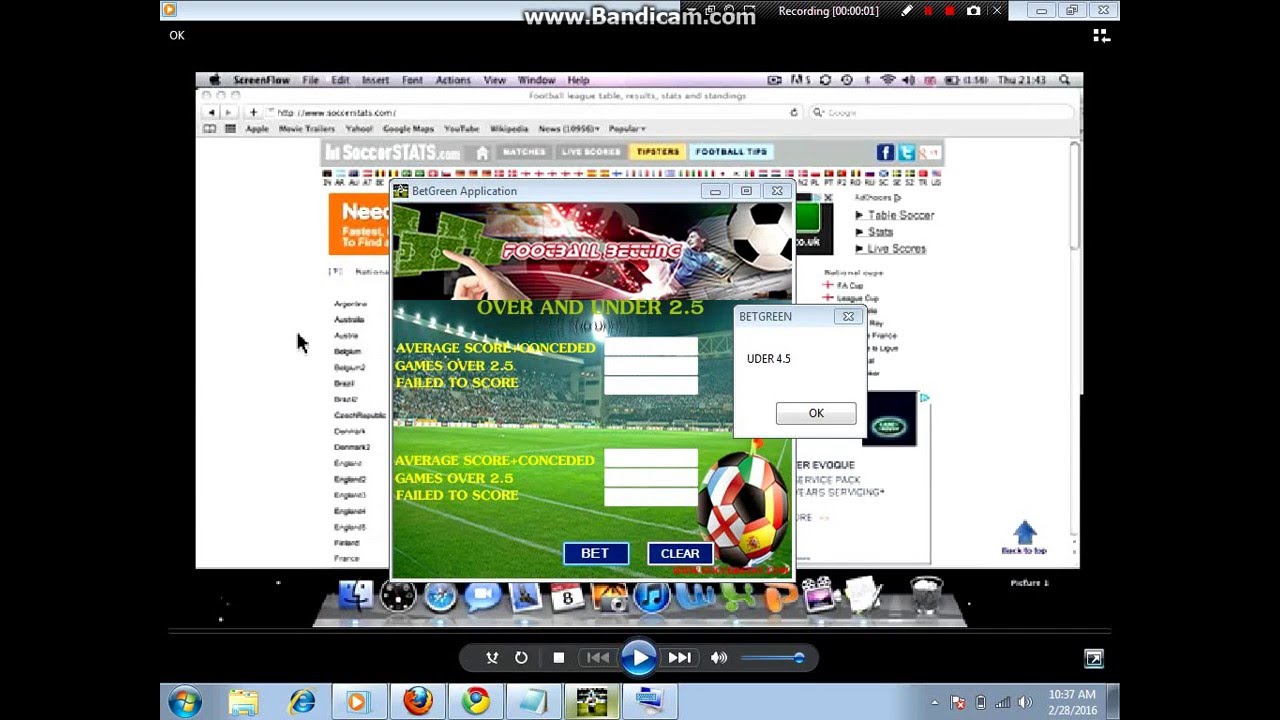
Task: Click first team Average Score+Conceded field
Action: tap(651, 347)
